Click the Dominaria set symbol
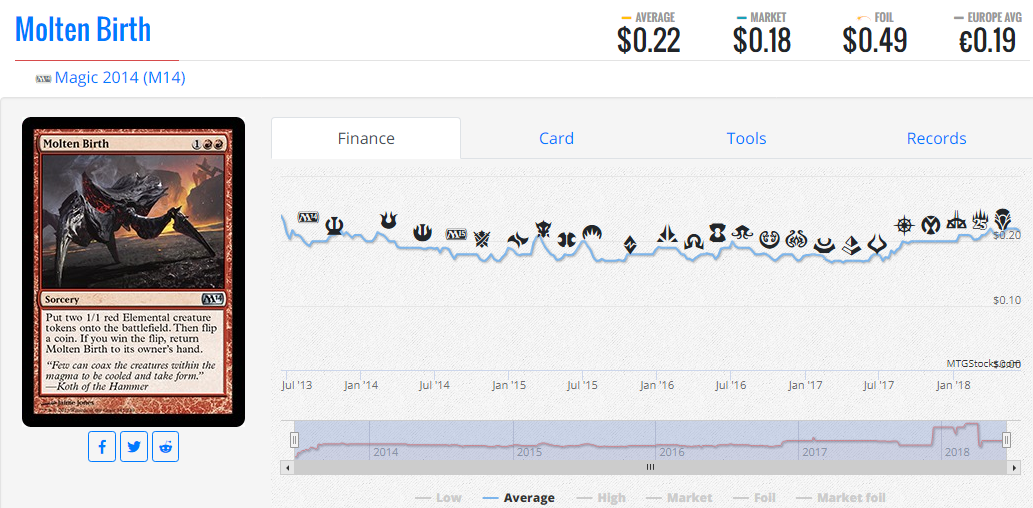 (x=1003, y=219)
